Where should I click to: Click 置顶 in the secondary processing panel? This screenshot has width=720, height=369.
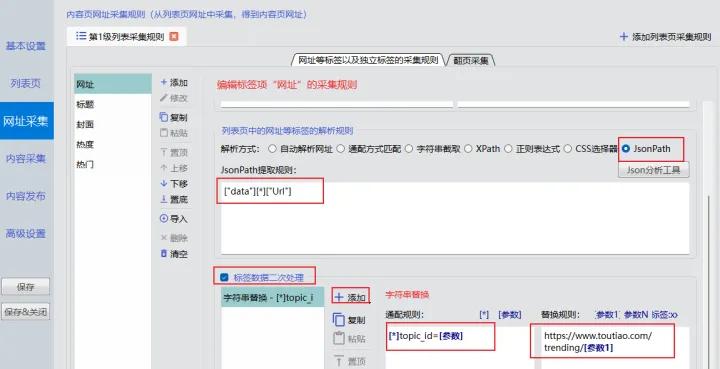pos(349,361)
